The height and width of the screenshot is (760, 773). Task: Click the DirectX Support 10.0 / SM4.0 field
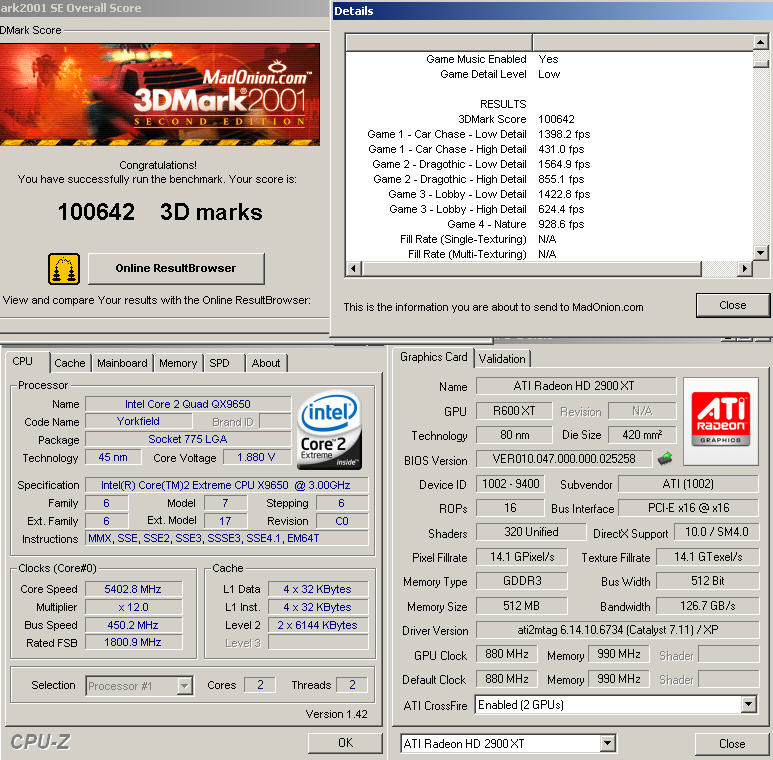716,532
